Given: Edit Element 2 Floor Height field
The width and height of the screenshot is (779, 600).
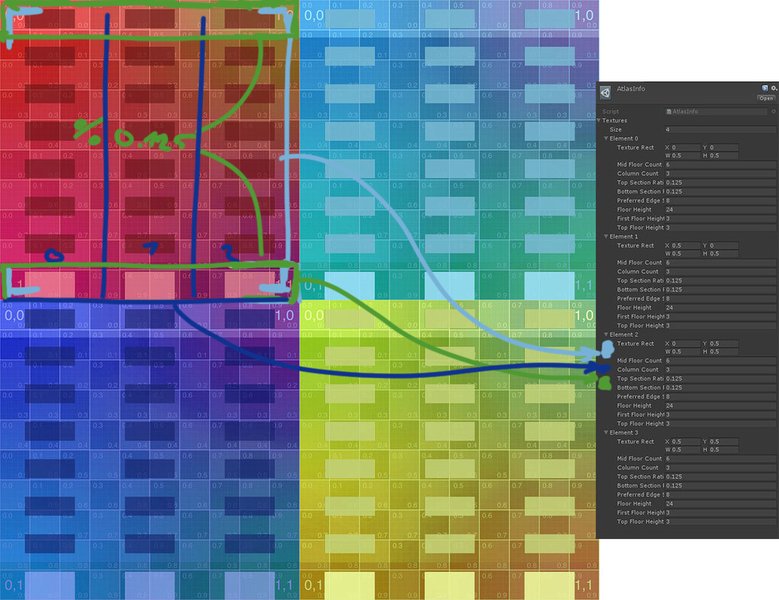Looking at the screenshot, I should pos(720,405).
